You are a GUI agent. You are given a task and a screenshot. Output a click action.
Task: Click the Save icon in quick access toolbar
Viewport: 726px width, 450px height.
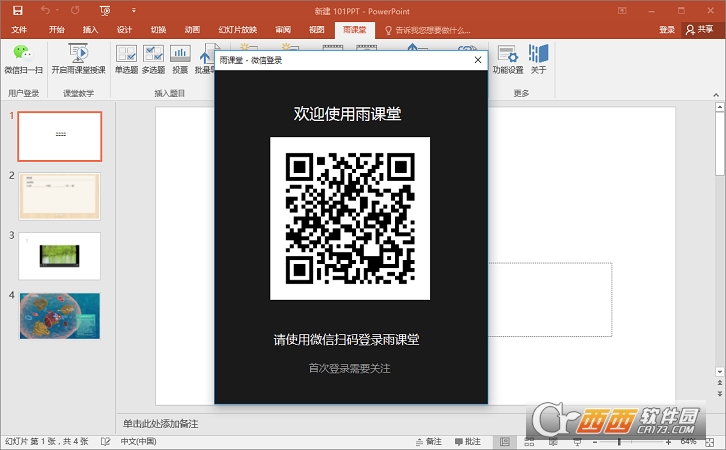(x=18, y=11)
